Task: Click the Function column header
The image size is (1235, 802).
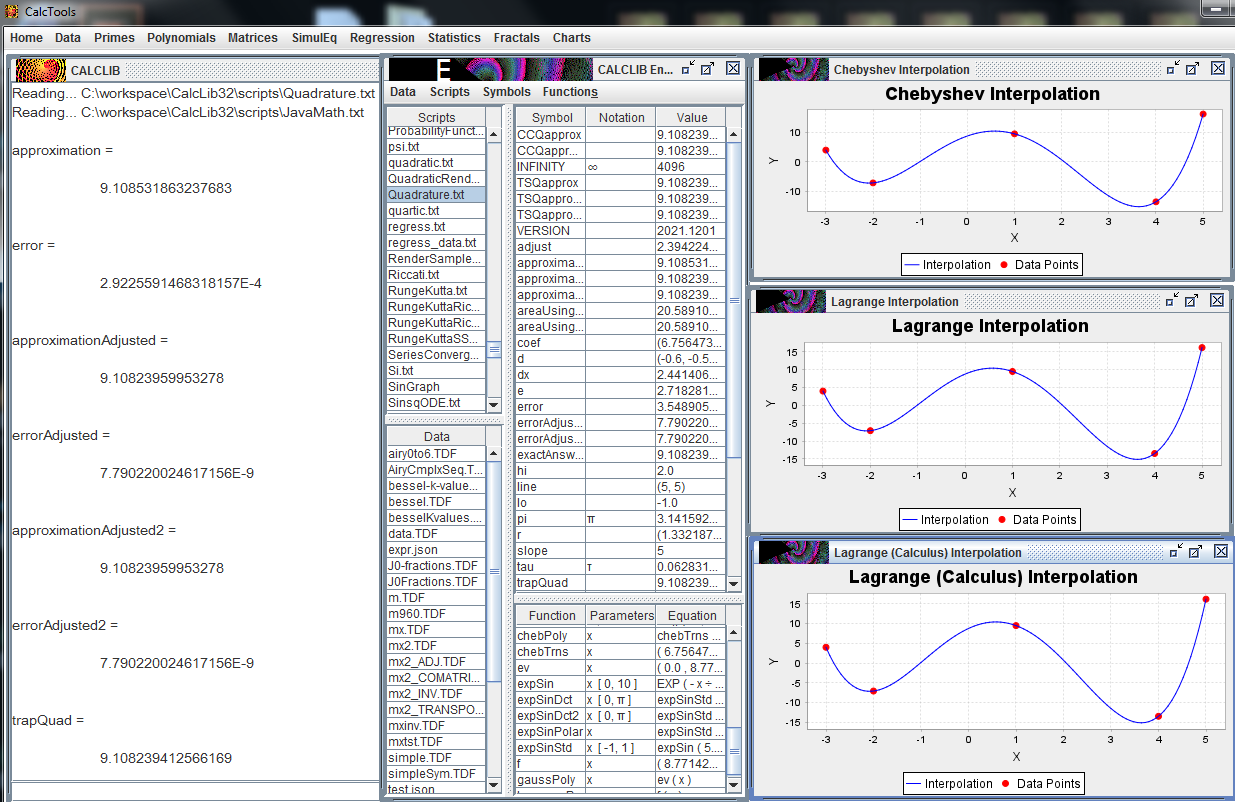Action: 552,615
